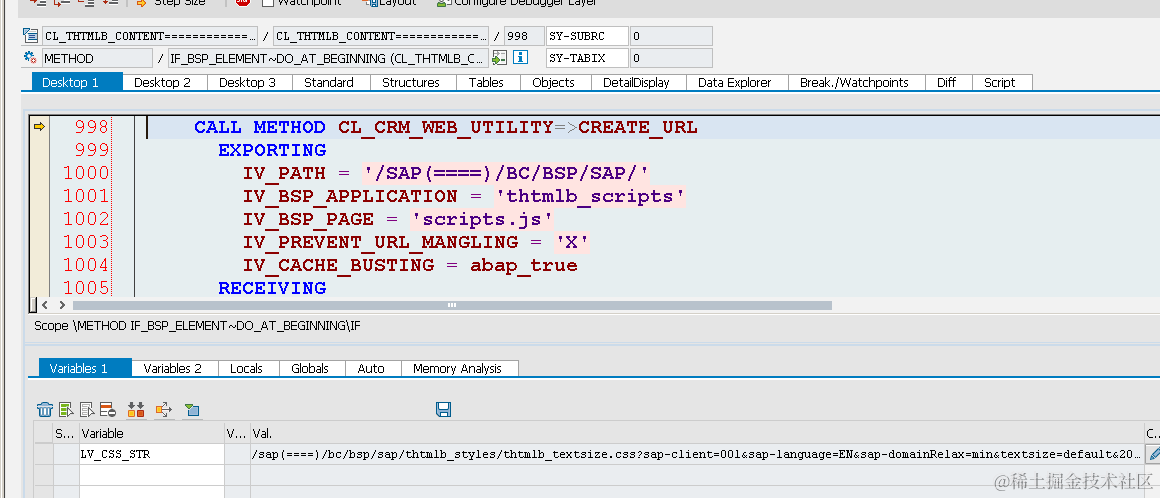This screenshot has width=1160, height=498.
Task: Click the trash can delete variables icon
Action: click(45, 409)
